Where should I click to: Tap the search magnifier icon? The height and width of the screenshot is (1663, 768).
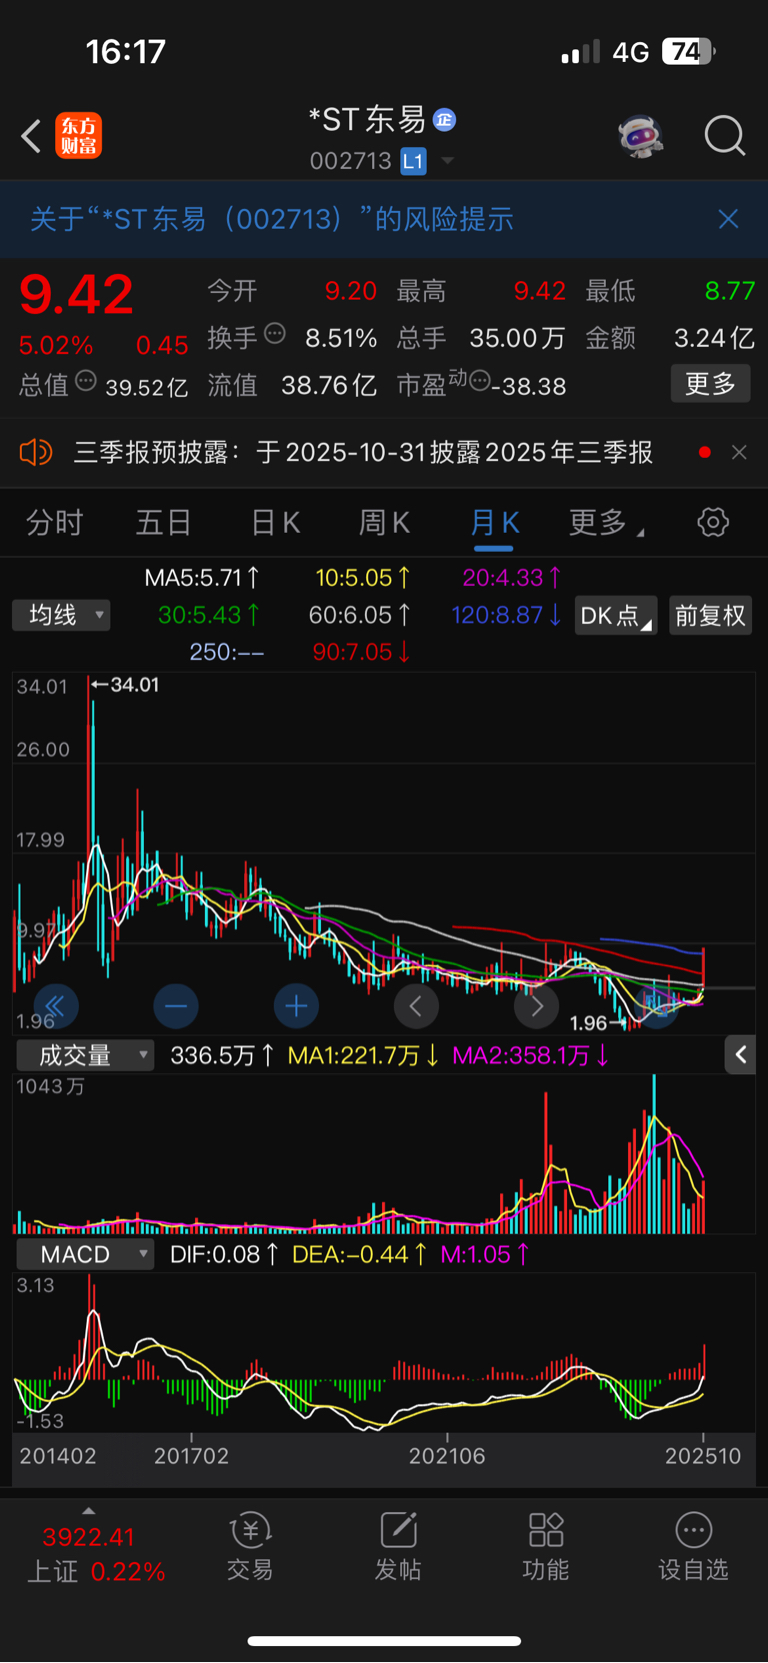point(725,135)
